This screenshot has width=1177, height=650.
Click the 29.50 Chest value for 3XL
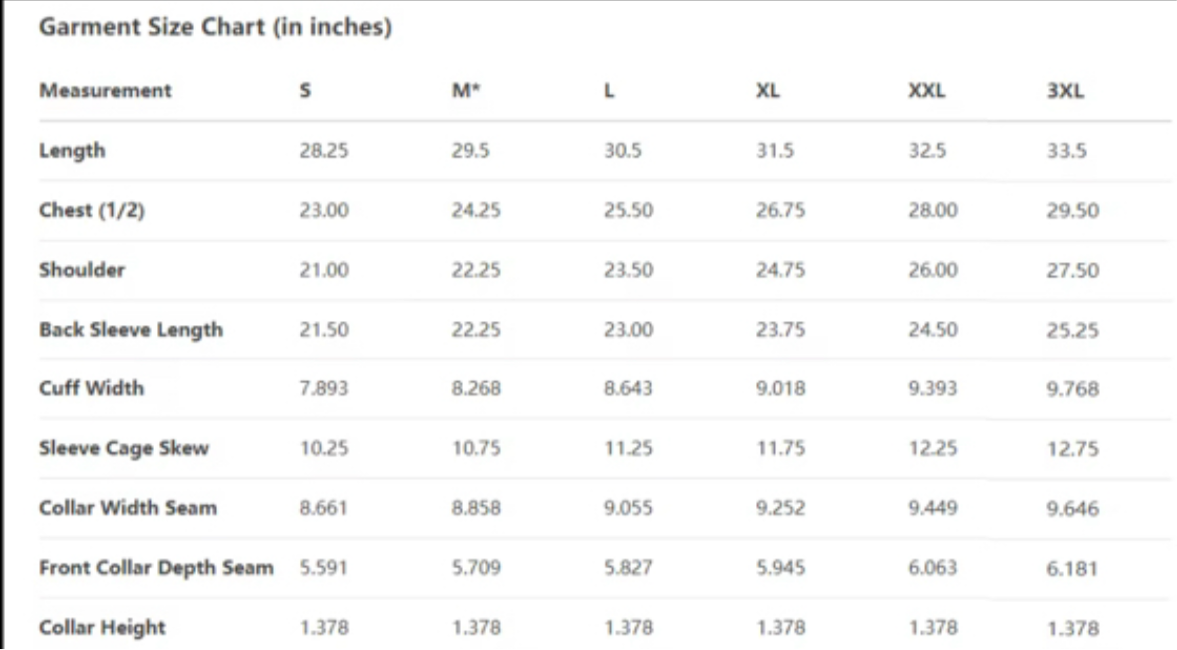point(1073,211)
